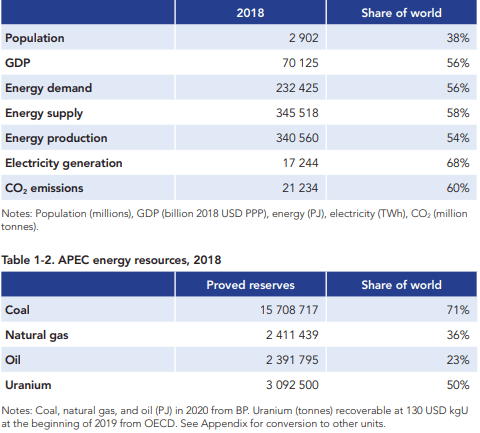Select the GDP value 70 125

pyautogui.click(x=300, y=63)
